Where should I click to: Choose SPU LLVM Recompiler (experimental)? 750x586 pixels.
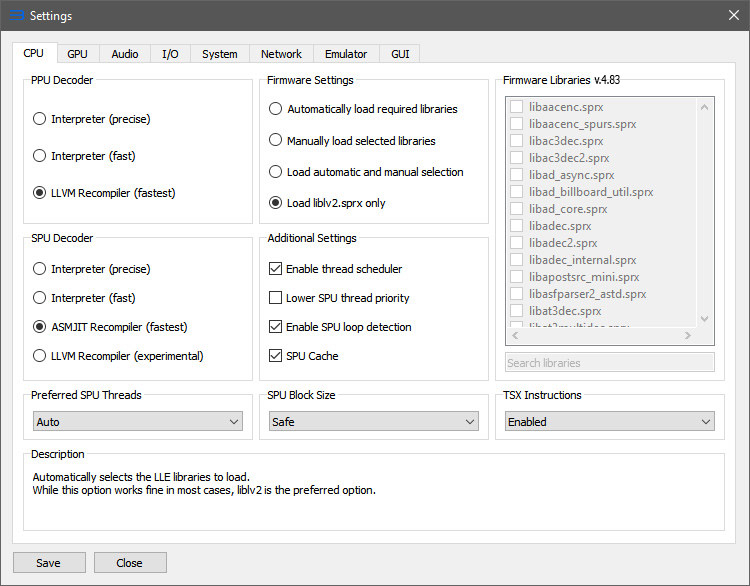click(118, 356)
